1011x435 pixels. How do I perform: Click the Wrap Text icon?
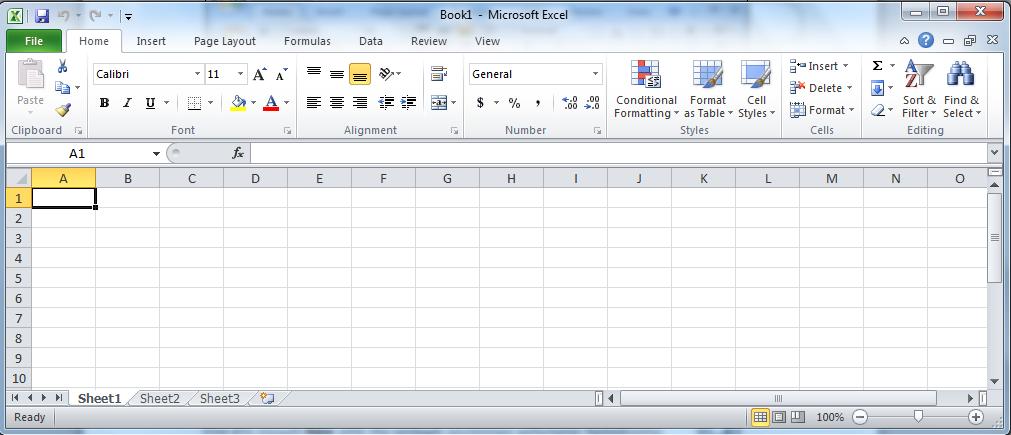click(440, 74)
